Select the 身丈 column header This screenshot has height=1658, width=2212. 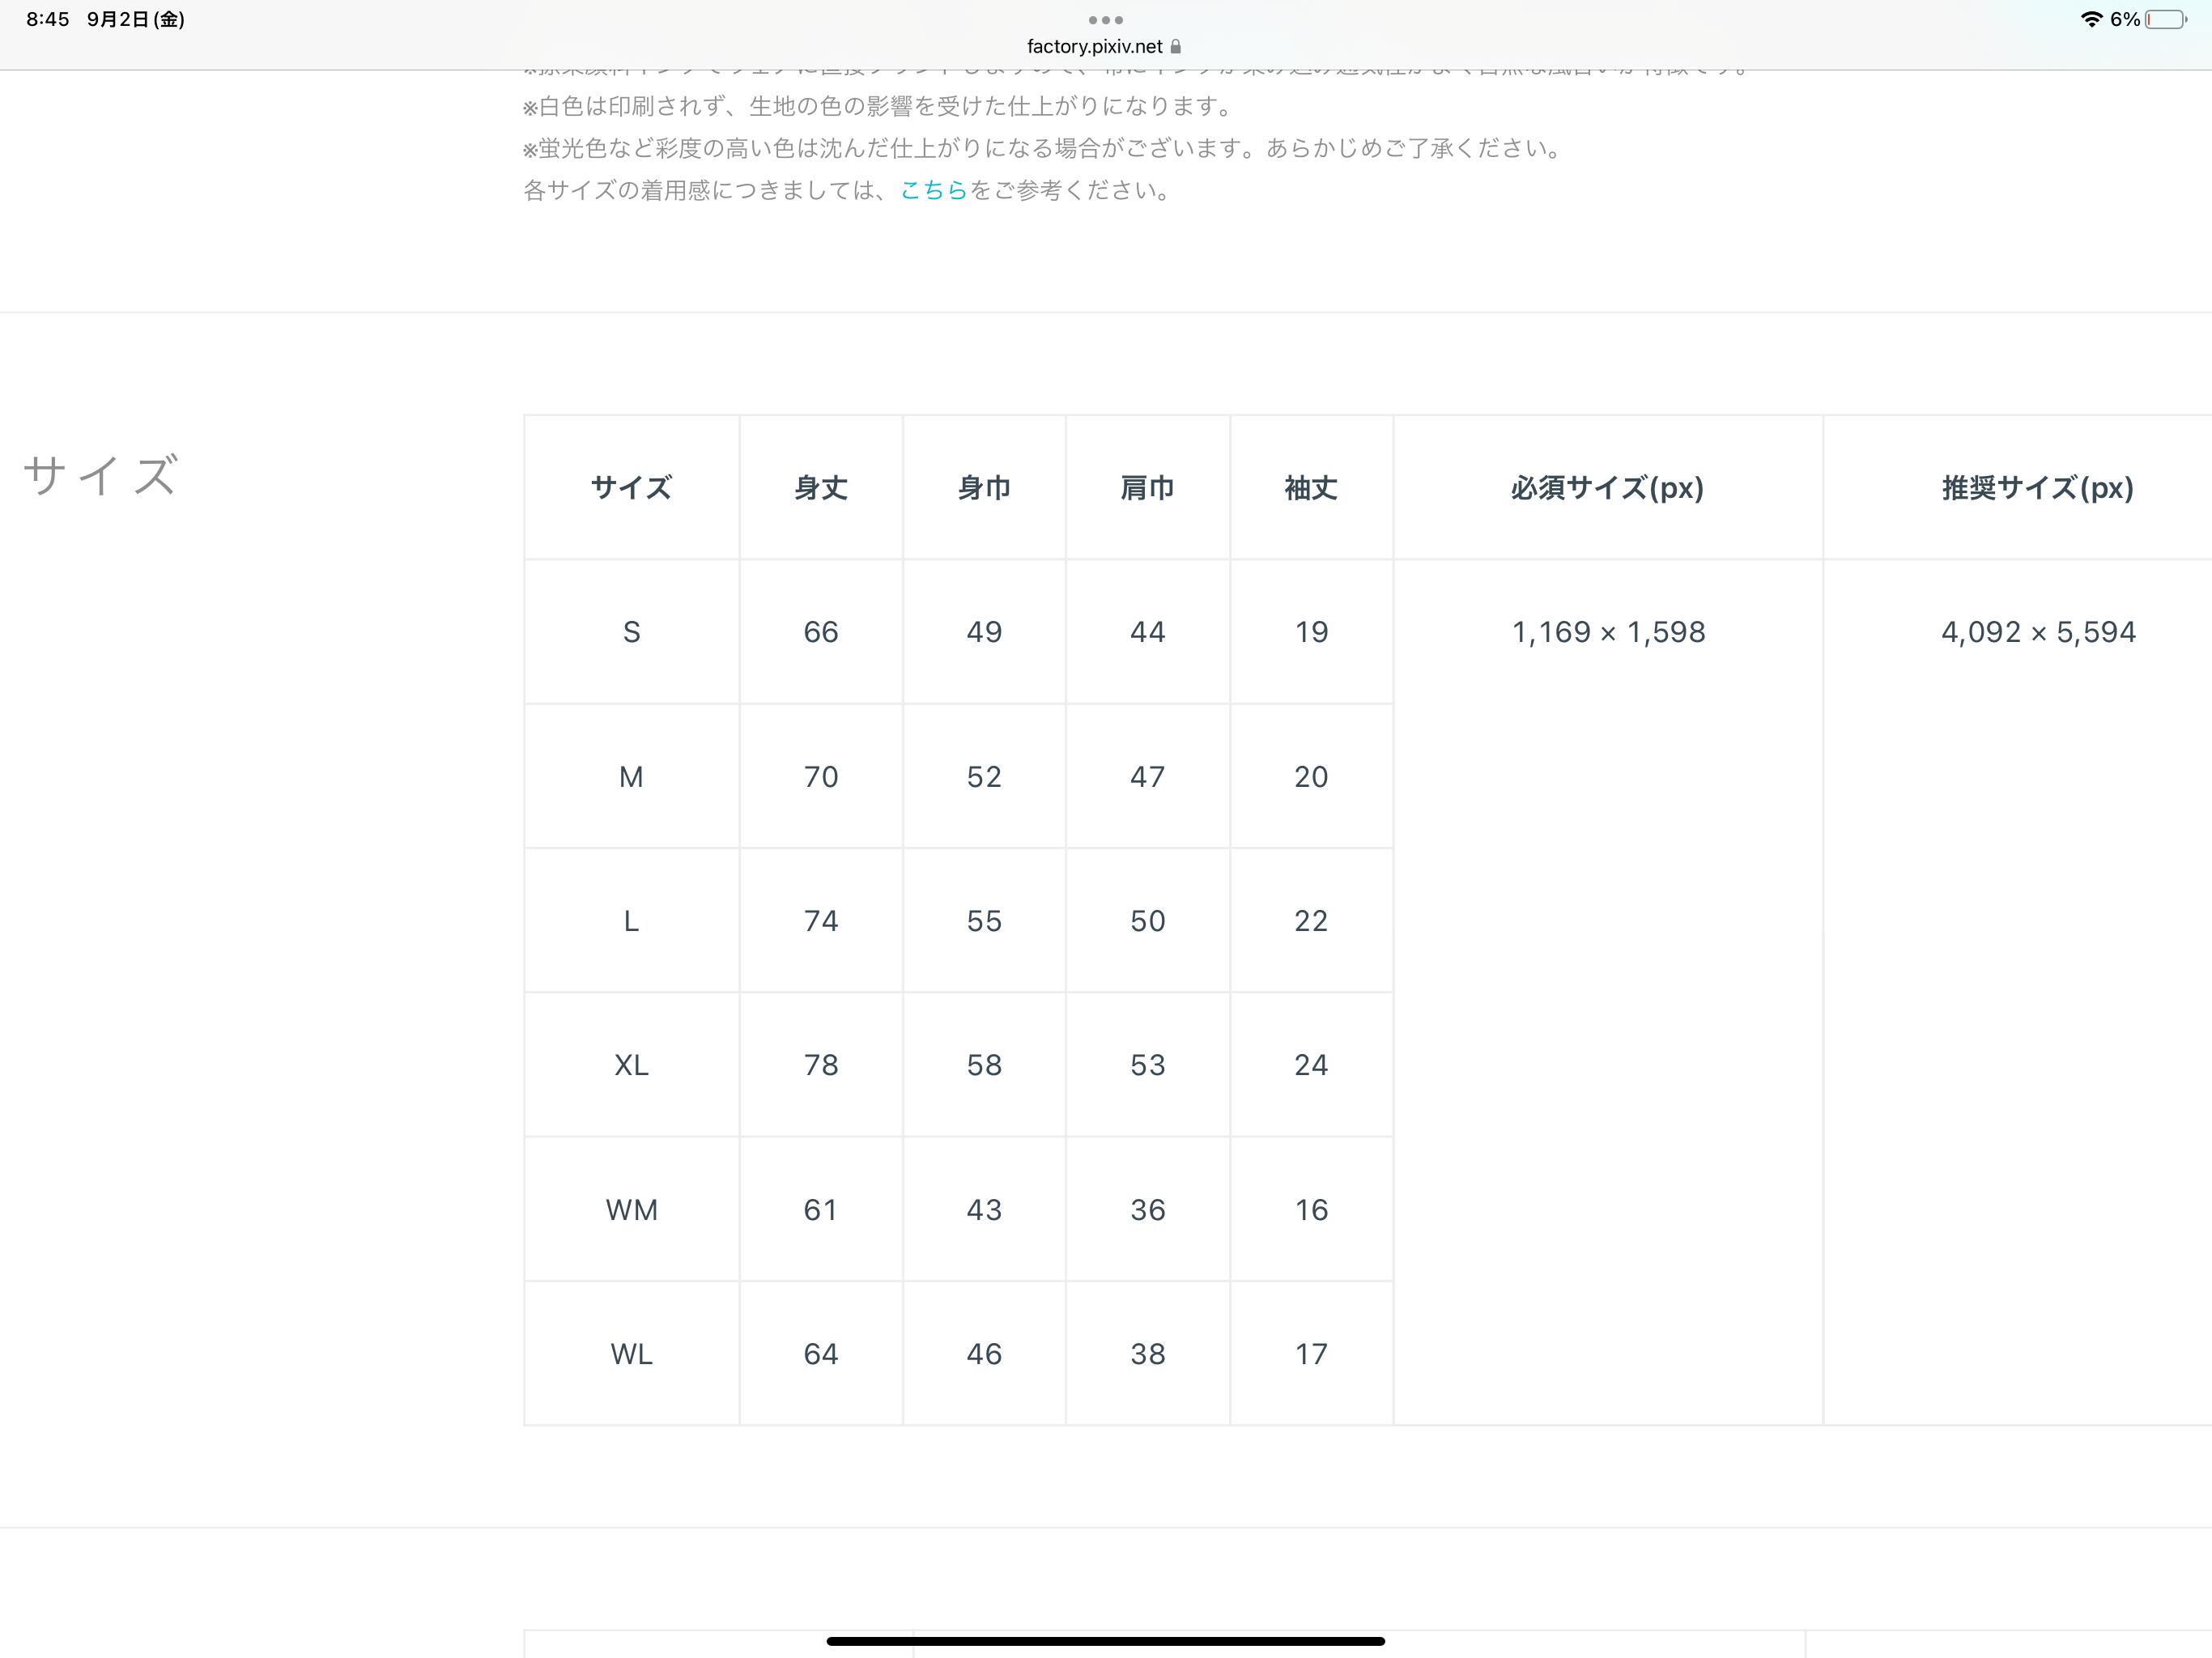pyautogui.click(x=820, y=488)
